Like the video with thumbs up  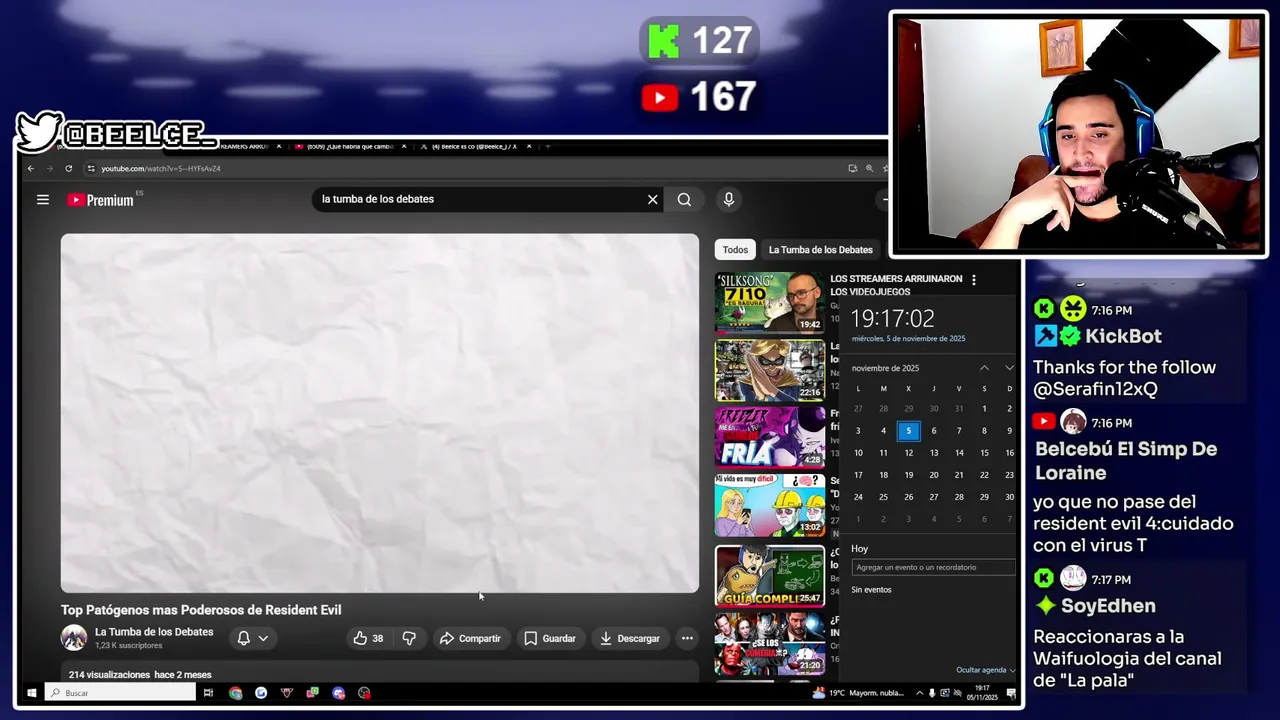coord(368,638)
